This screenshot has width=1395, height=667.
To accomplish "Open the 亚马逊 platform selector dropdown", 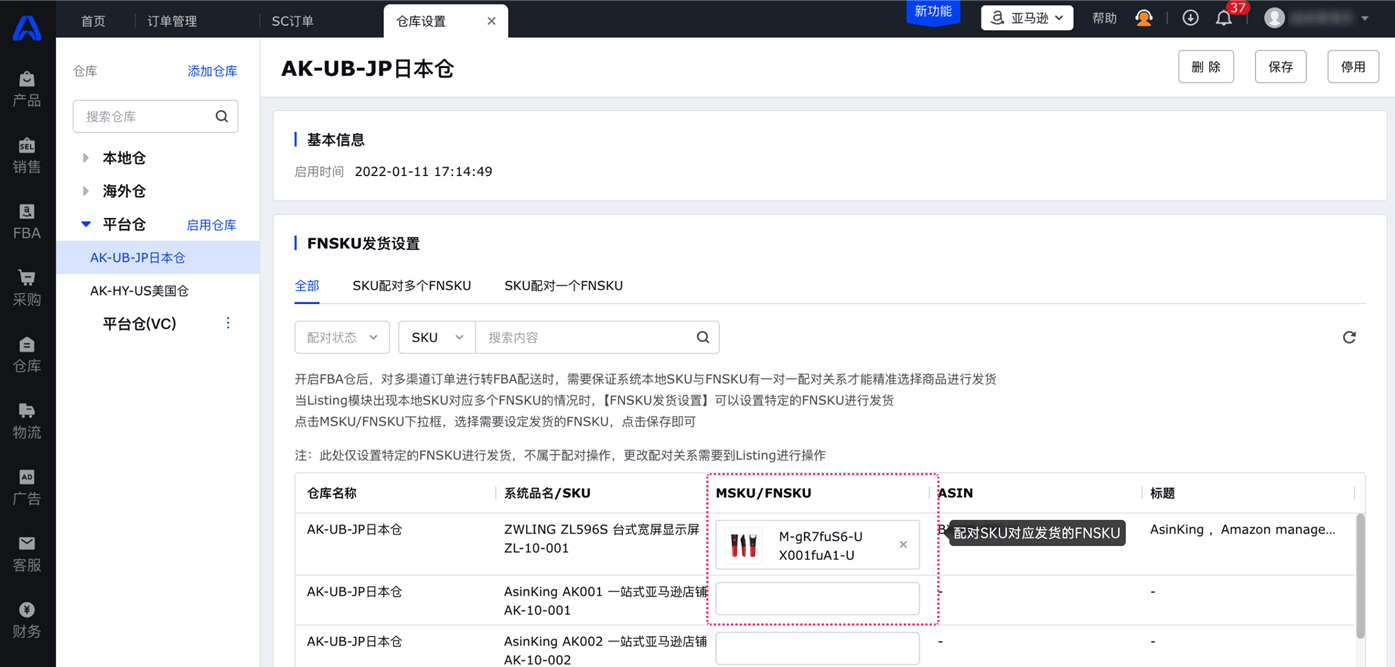I will [x=1027, y=18].
